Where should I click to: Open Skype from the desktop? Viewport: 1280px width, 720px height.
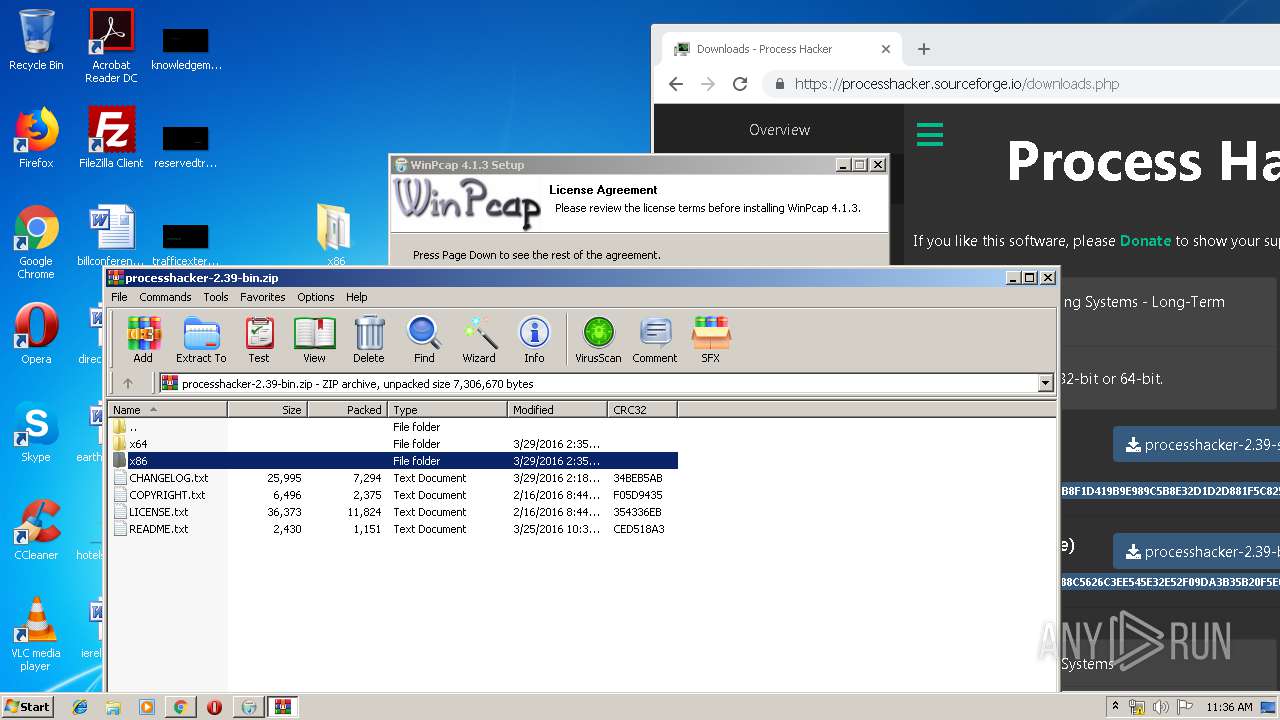pos(36,432)
